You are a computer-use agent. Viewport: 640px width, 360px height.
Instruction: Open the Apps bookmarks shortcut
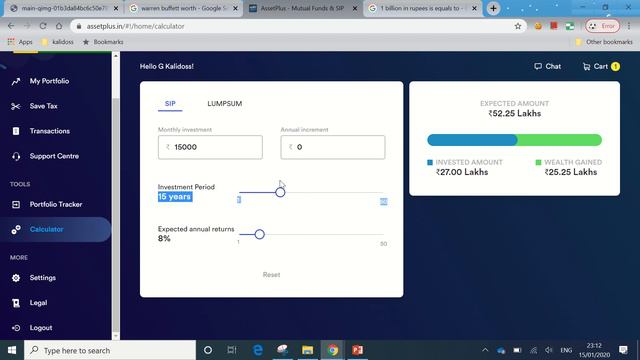pyautogui.click(x=20, y=42)
